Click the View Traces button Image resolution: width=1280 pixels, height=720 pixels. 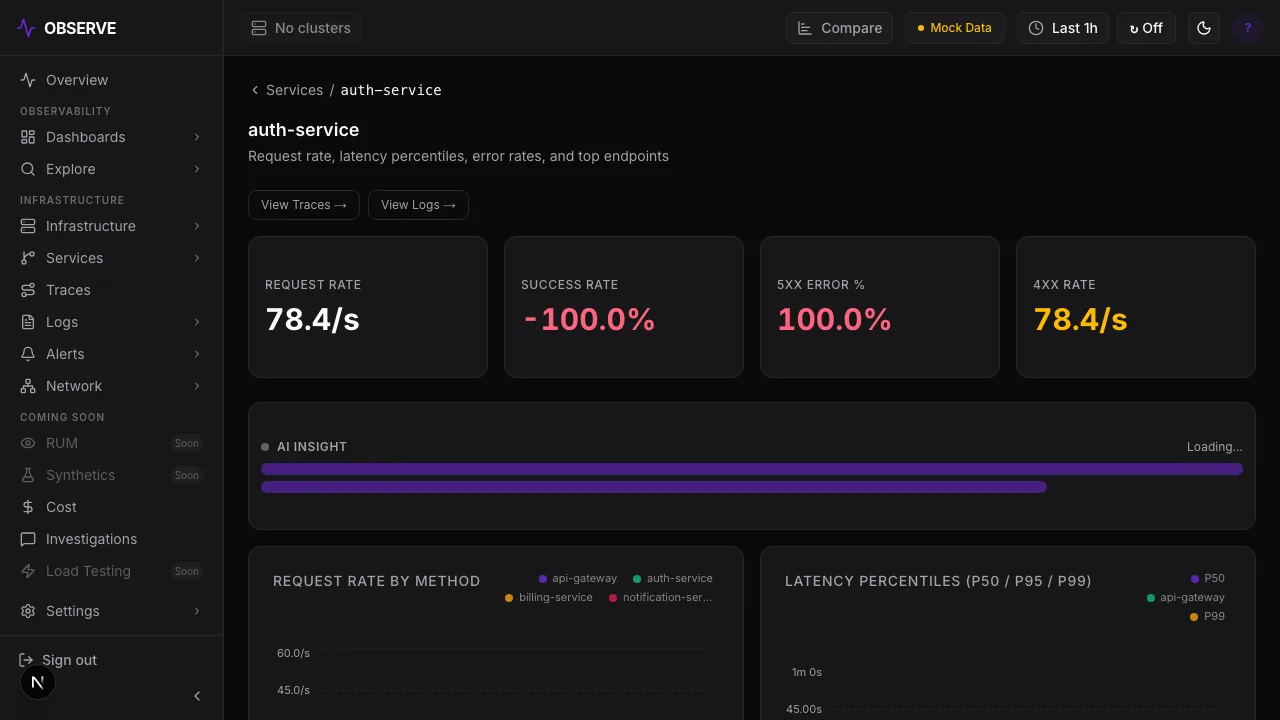point(304,205)
